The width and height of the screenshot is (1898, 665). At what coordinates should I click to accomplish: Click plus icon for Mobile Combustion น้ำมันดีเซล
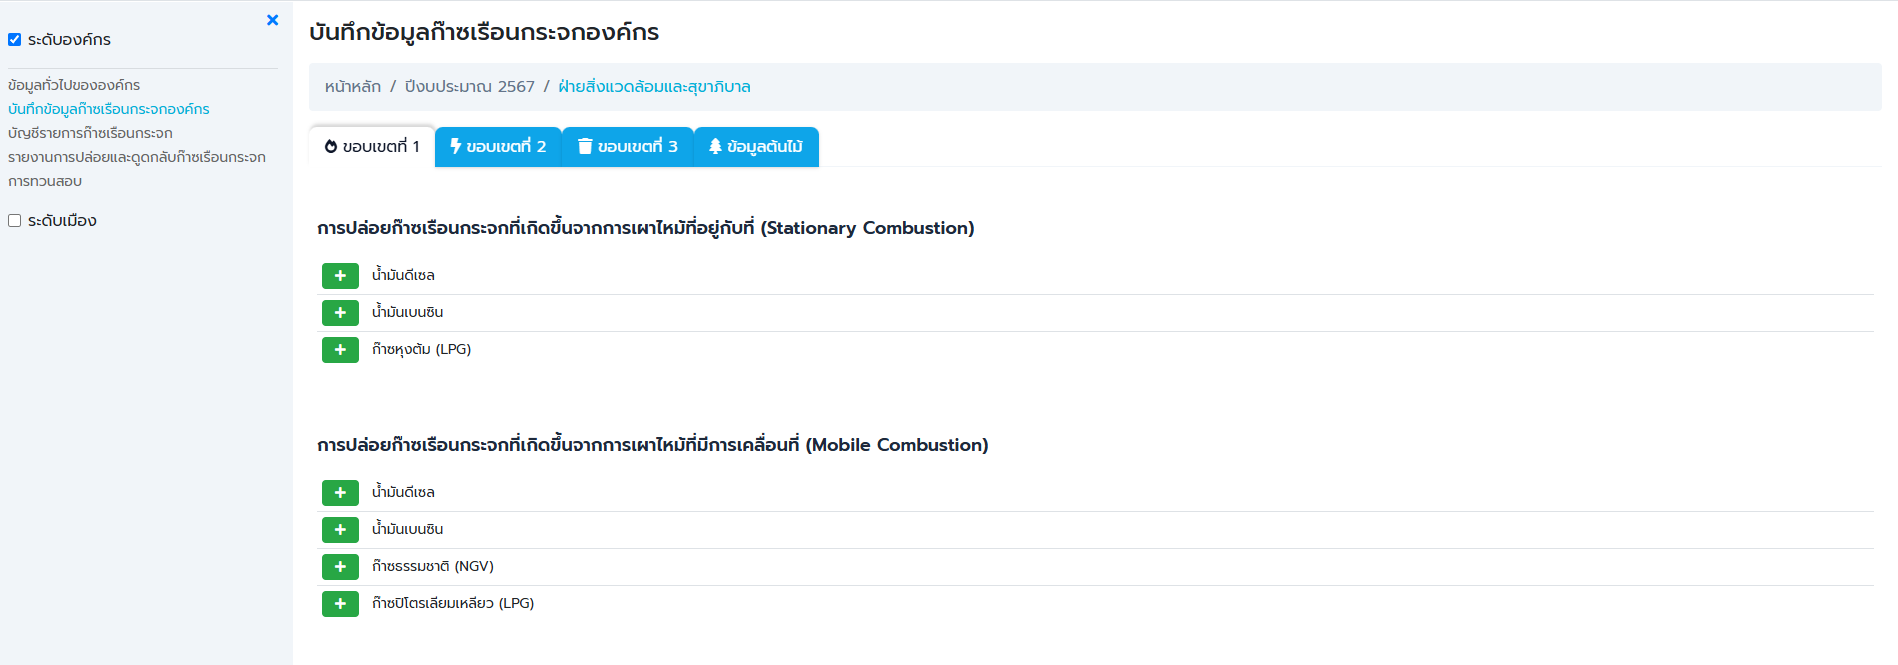[x=340, y=493]
